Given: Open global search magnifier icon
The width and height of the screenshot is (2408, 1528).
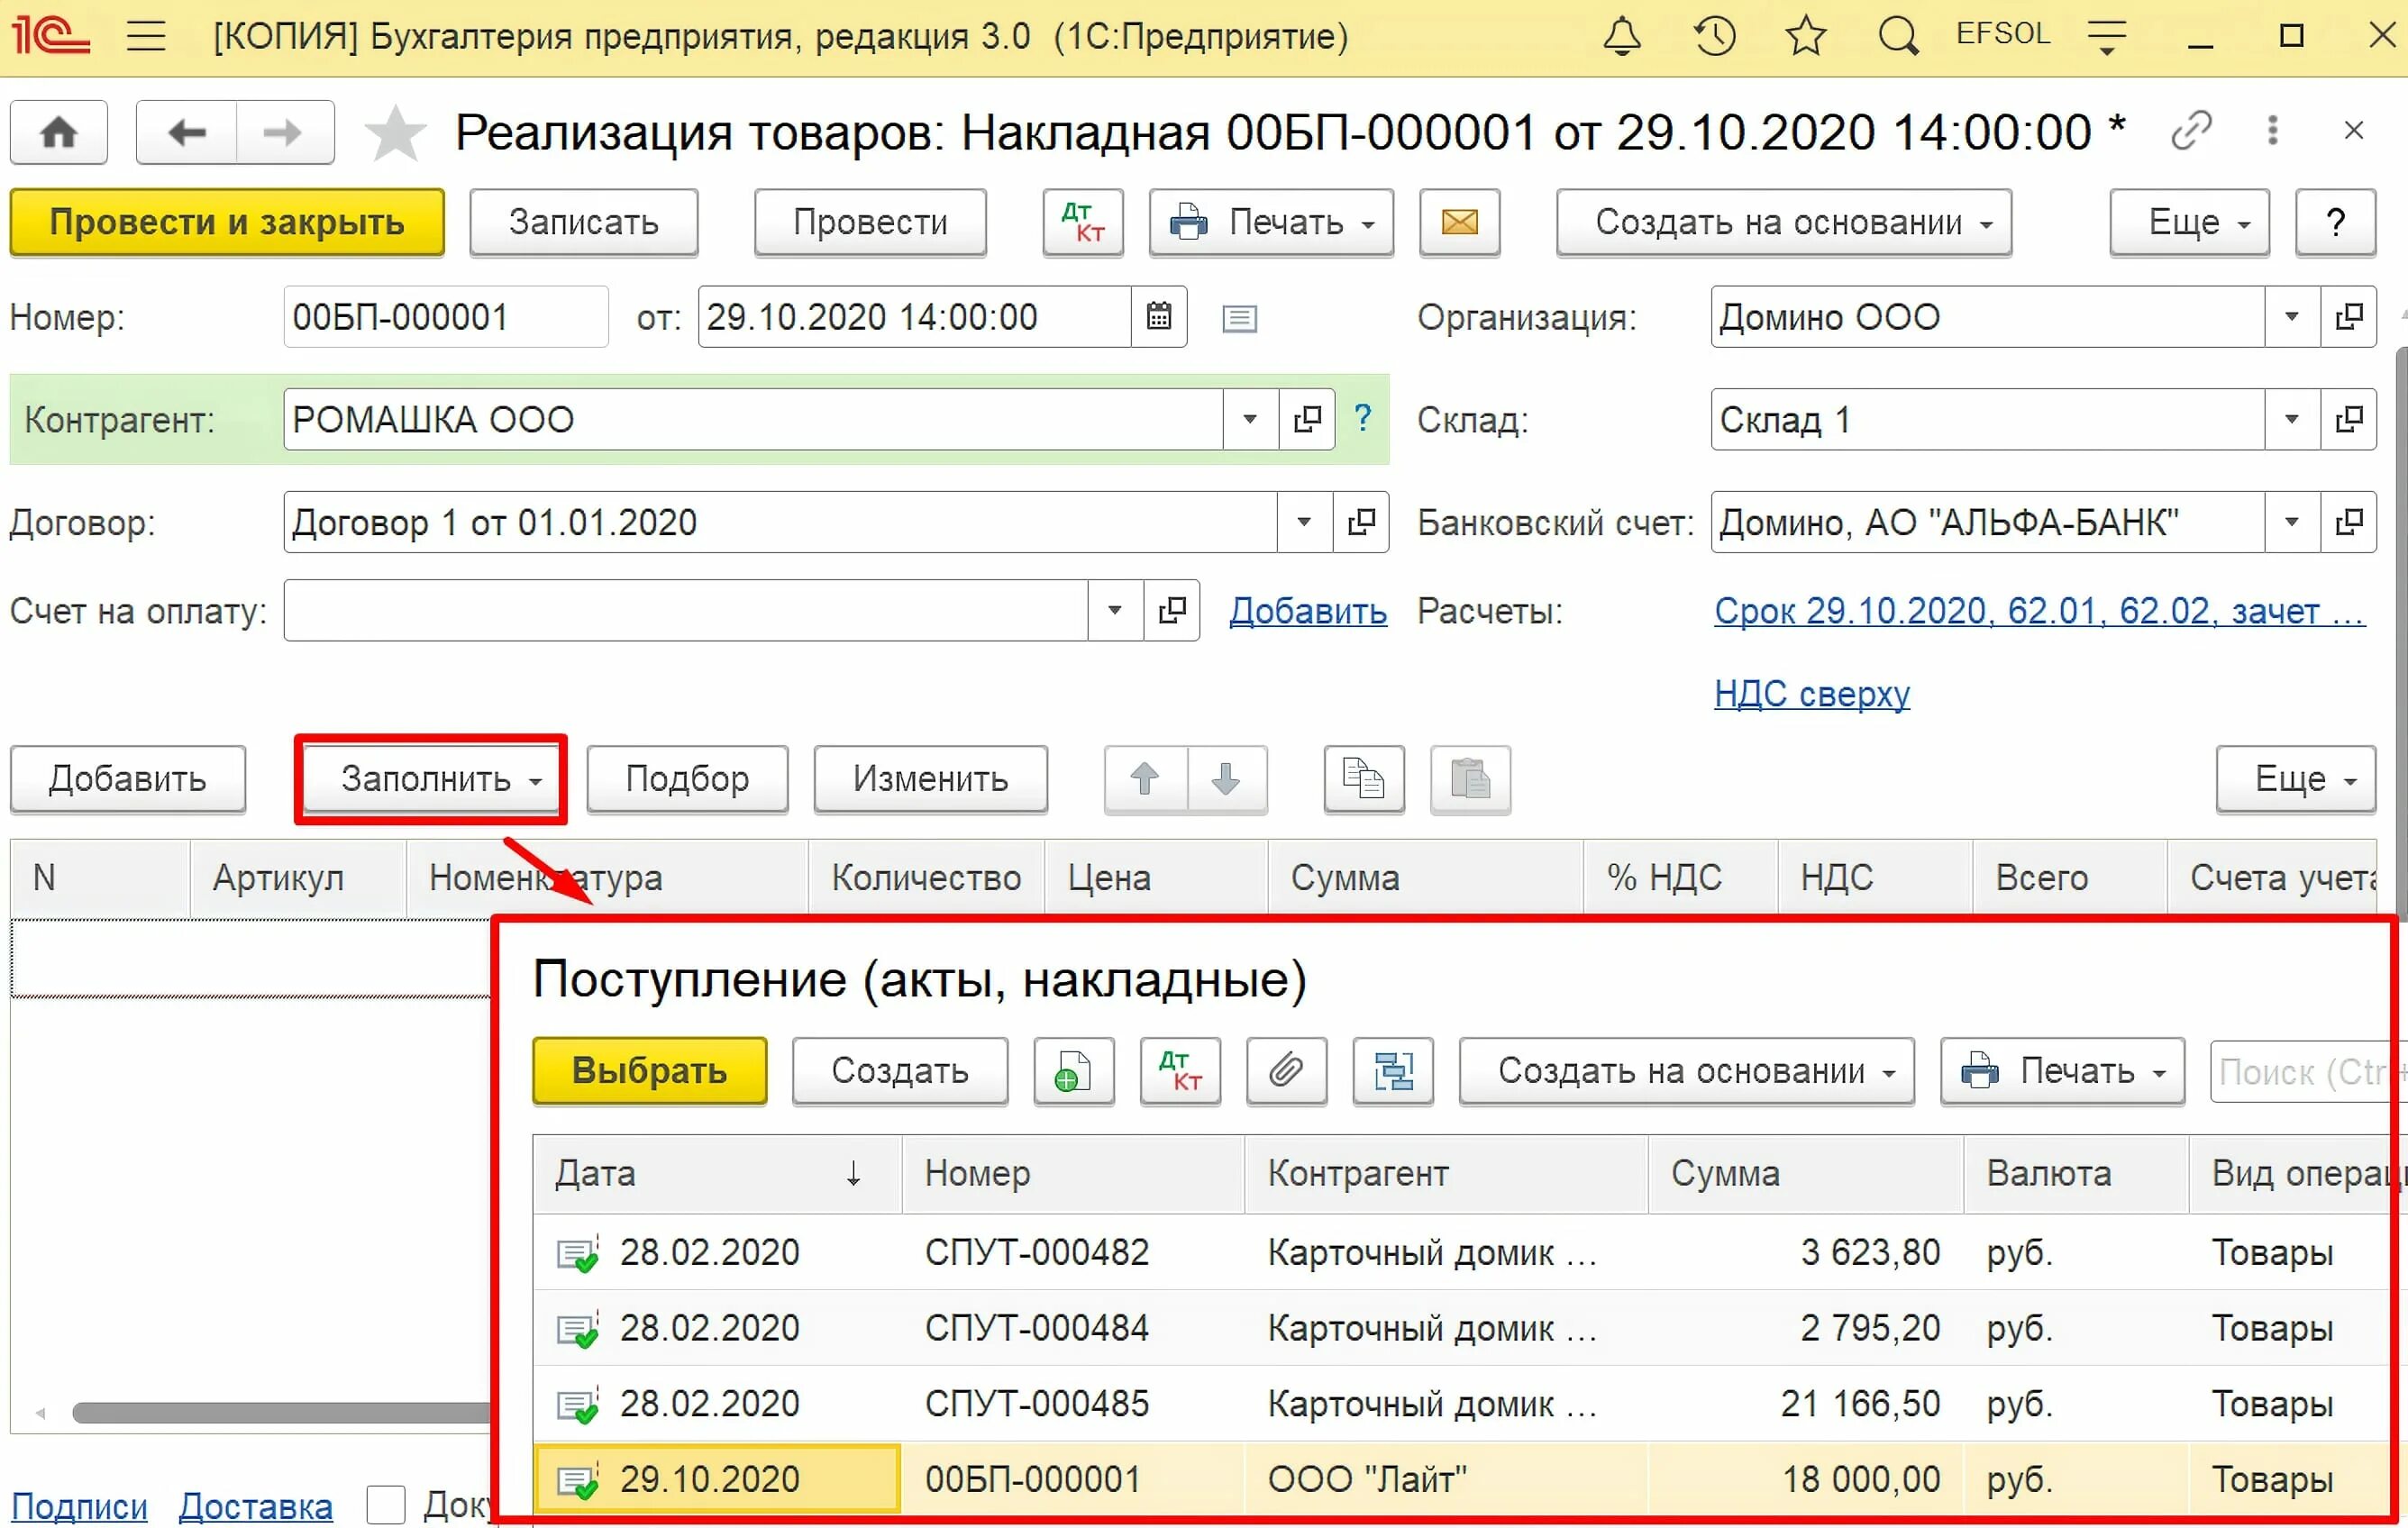Looking at the screenshot, I should tap(1898, 37).
